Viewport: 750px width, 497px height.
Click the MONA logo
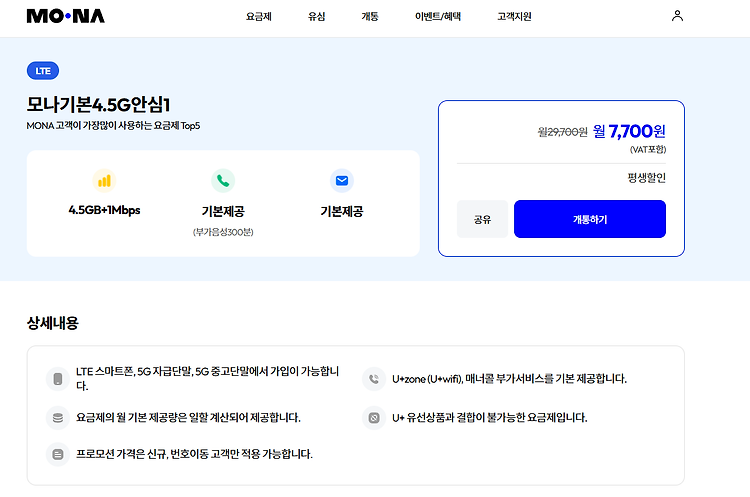coord(66,16)
